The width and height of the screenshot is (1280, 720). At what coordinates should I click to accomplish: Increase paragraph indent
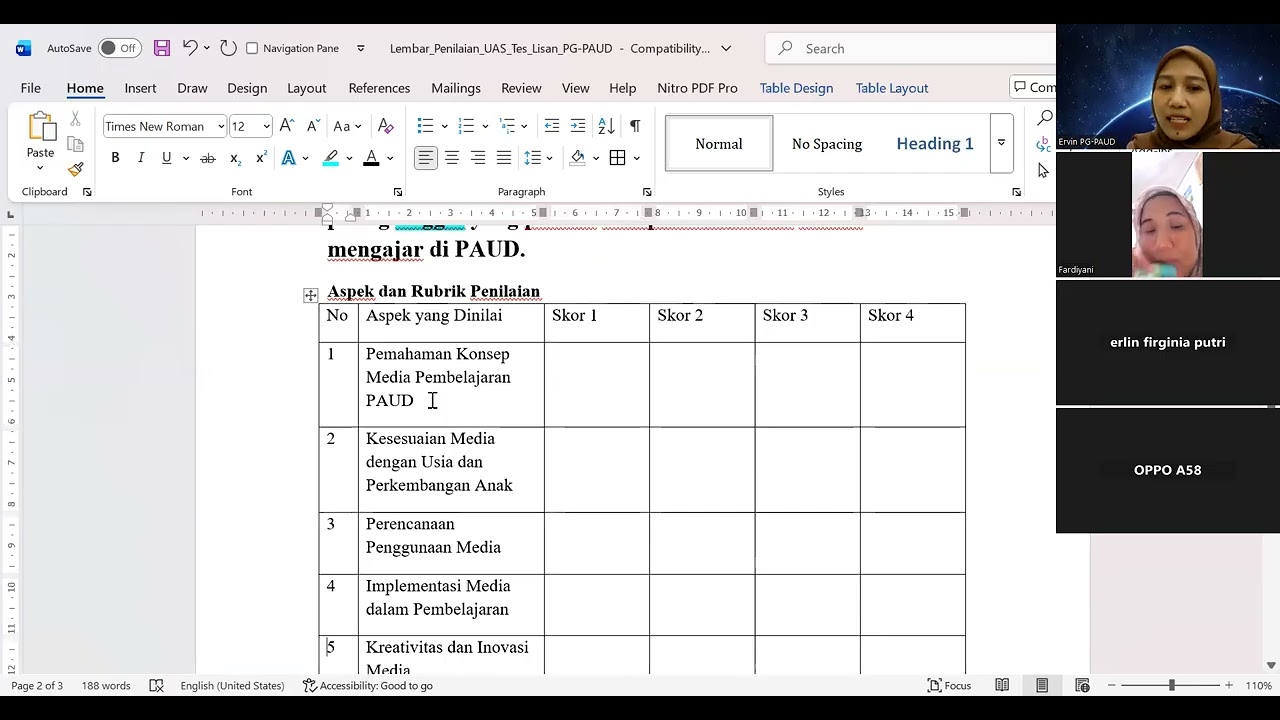[x=578, y=126]
